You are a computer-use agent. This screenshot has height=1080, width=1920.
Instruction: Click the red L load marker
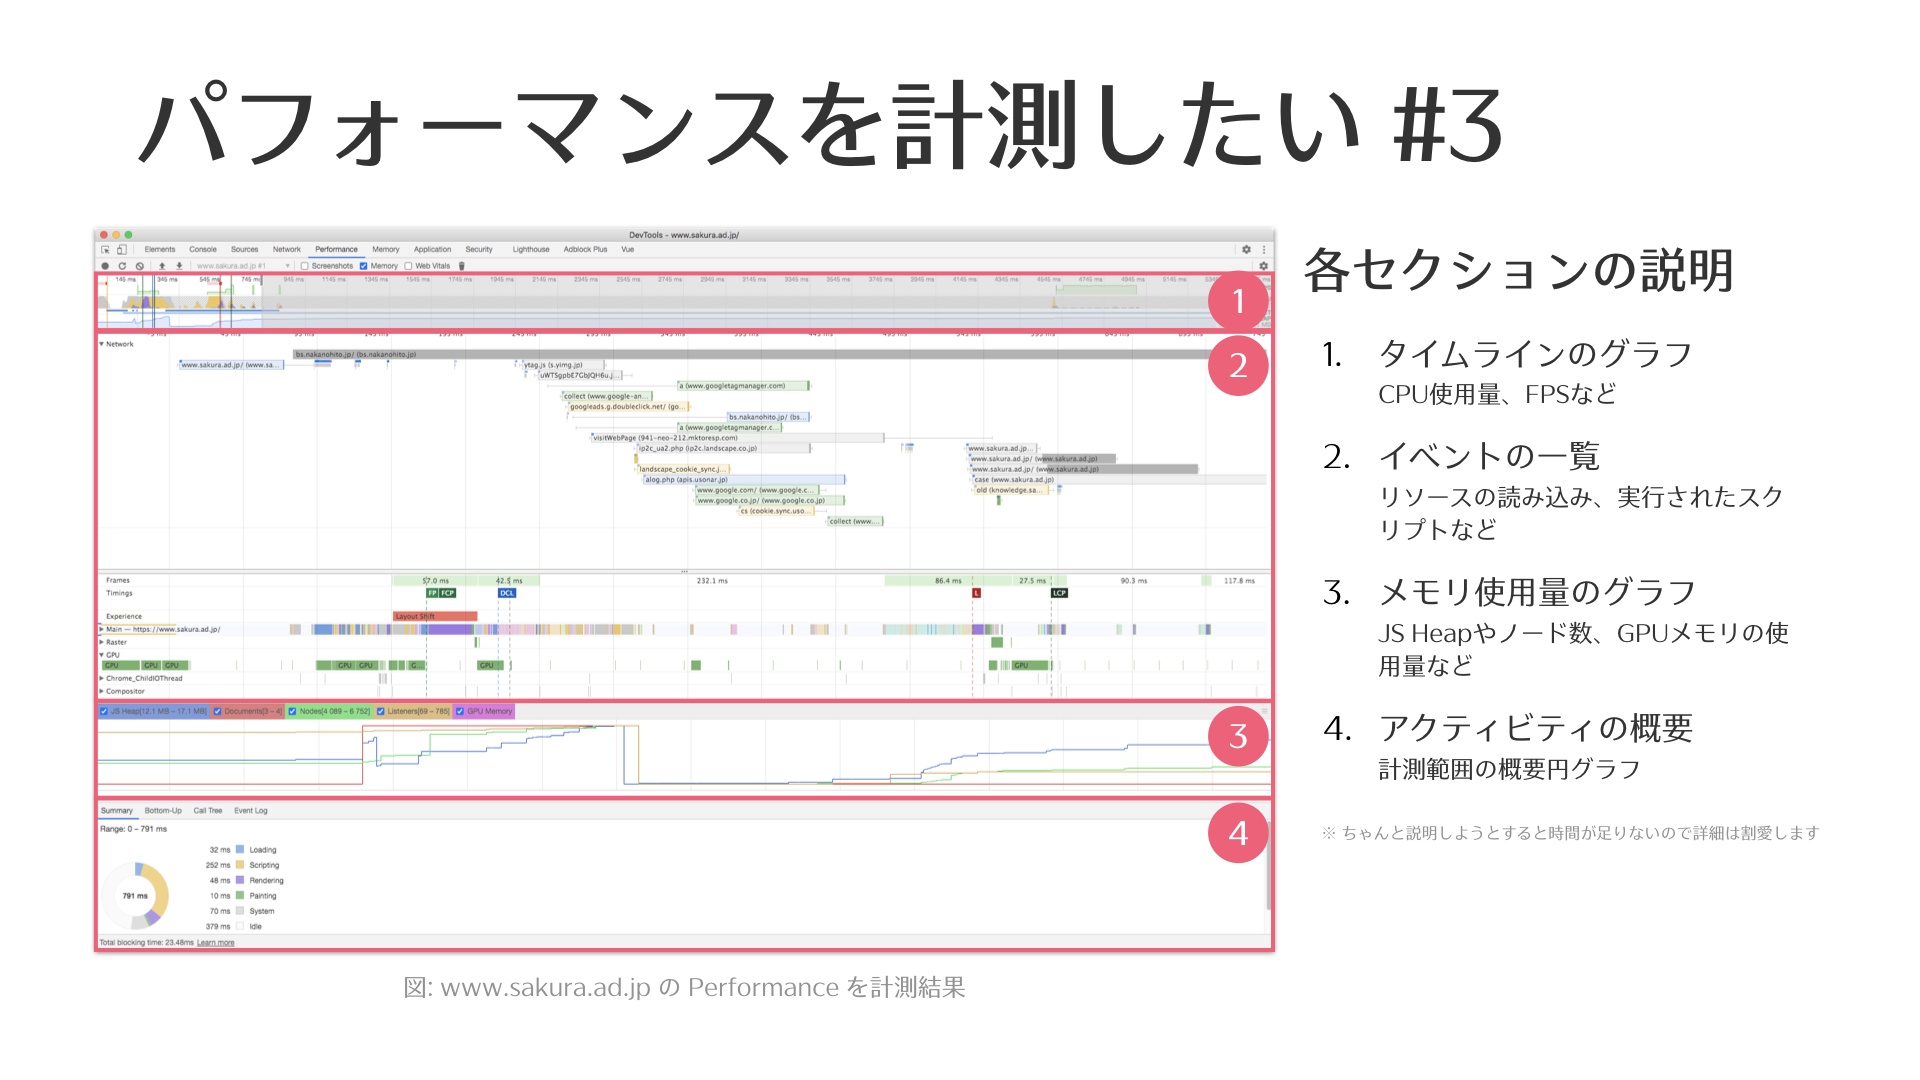point(977,593)
